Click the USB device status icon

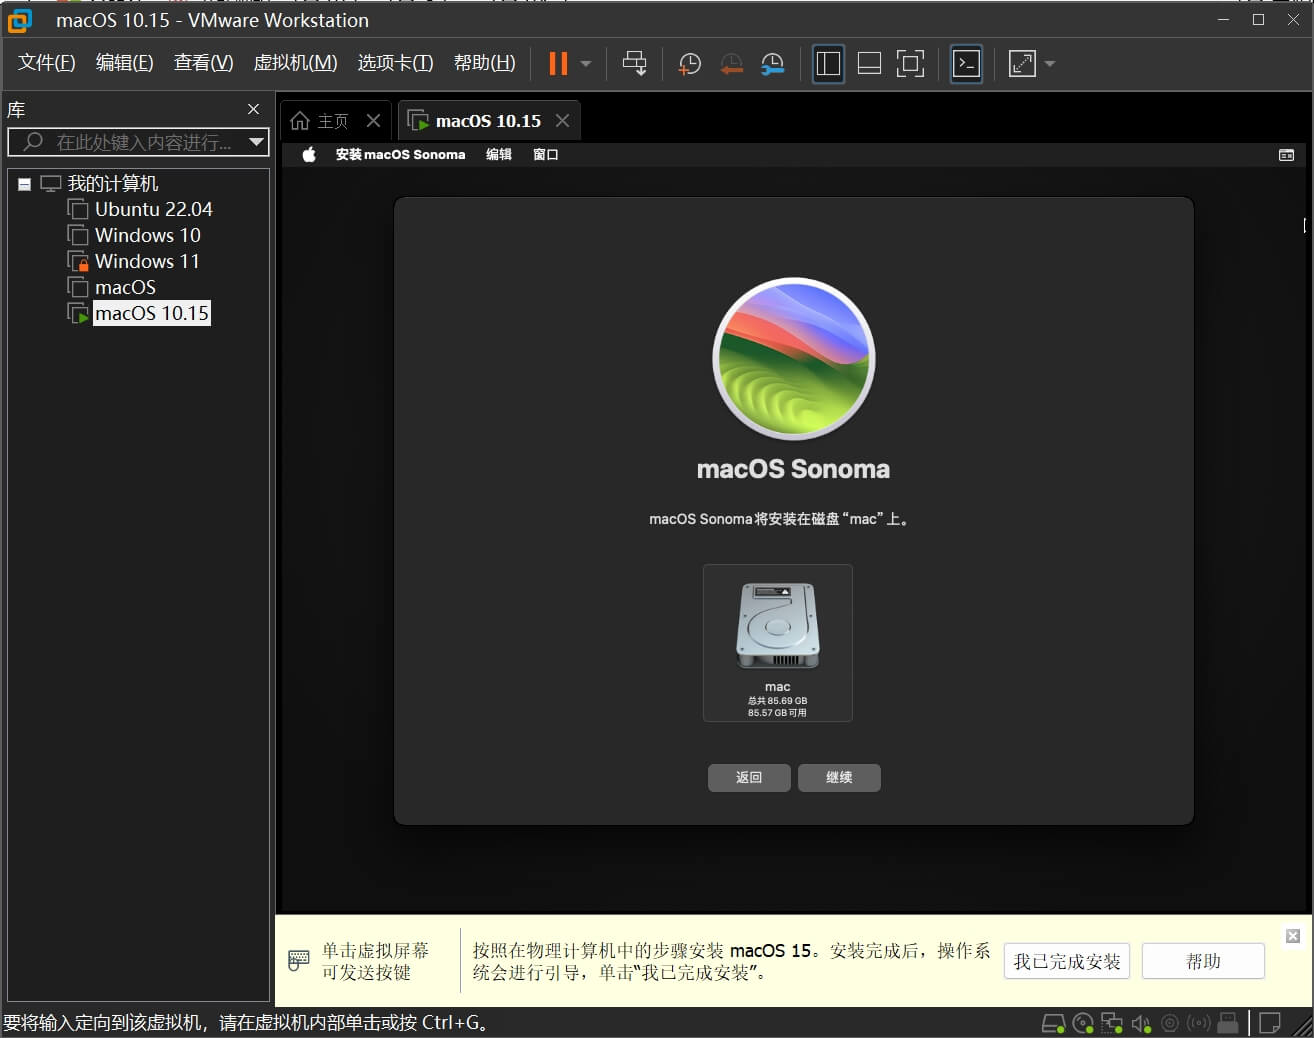[x=1227, y=1023]
